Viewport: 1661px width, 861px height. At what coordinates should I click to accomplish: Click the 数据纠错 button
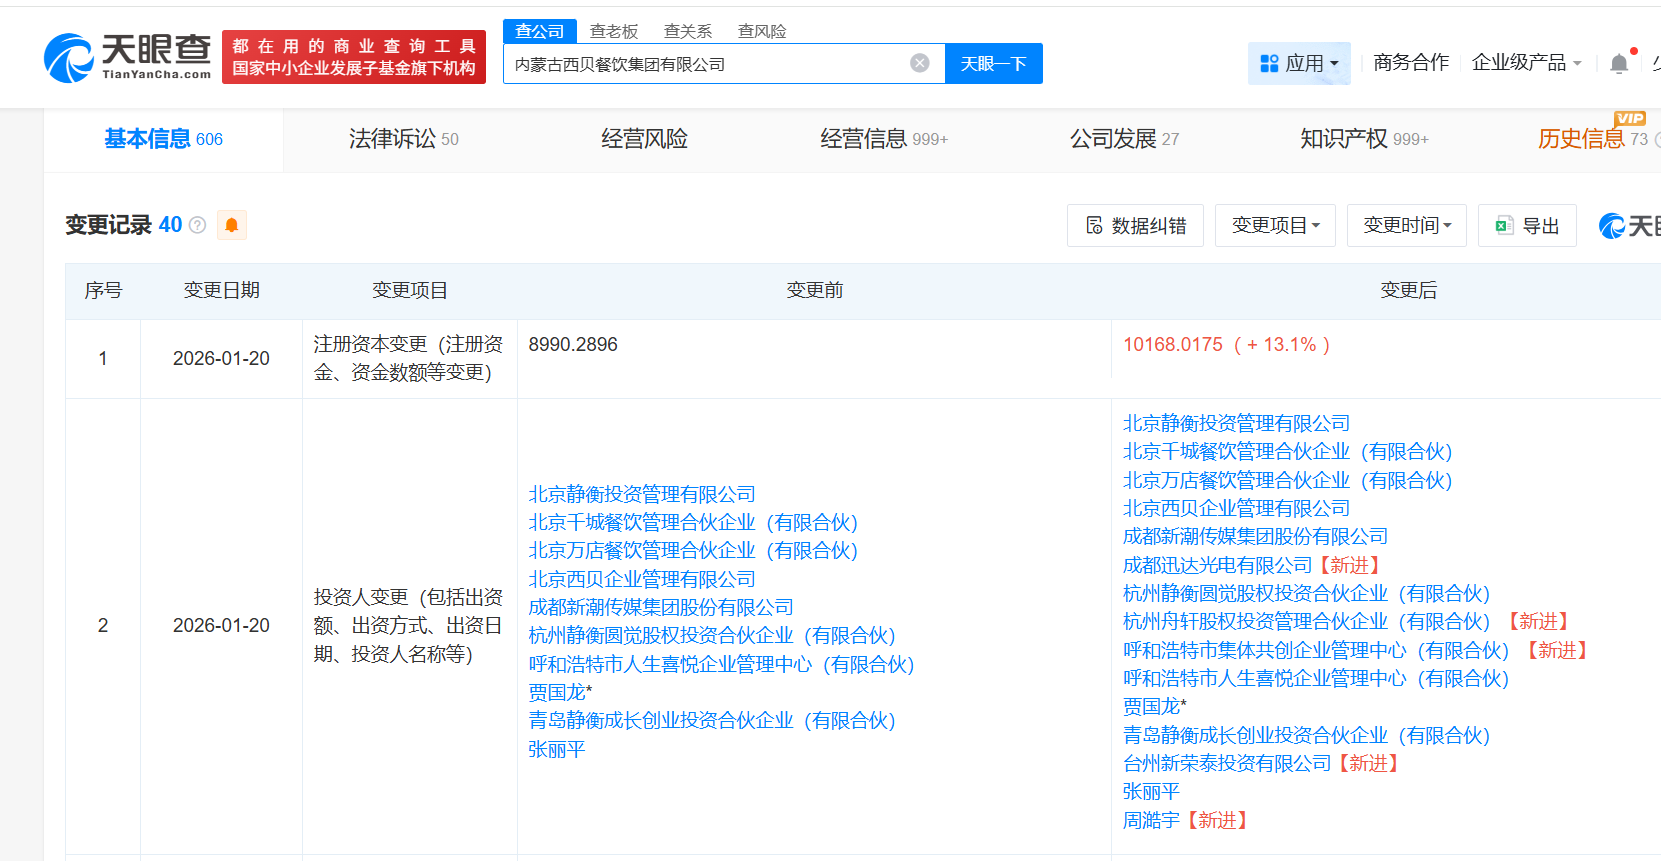[x=1137, y=226]
